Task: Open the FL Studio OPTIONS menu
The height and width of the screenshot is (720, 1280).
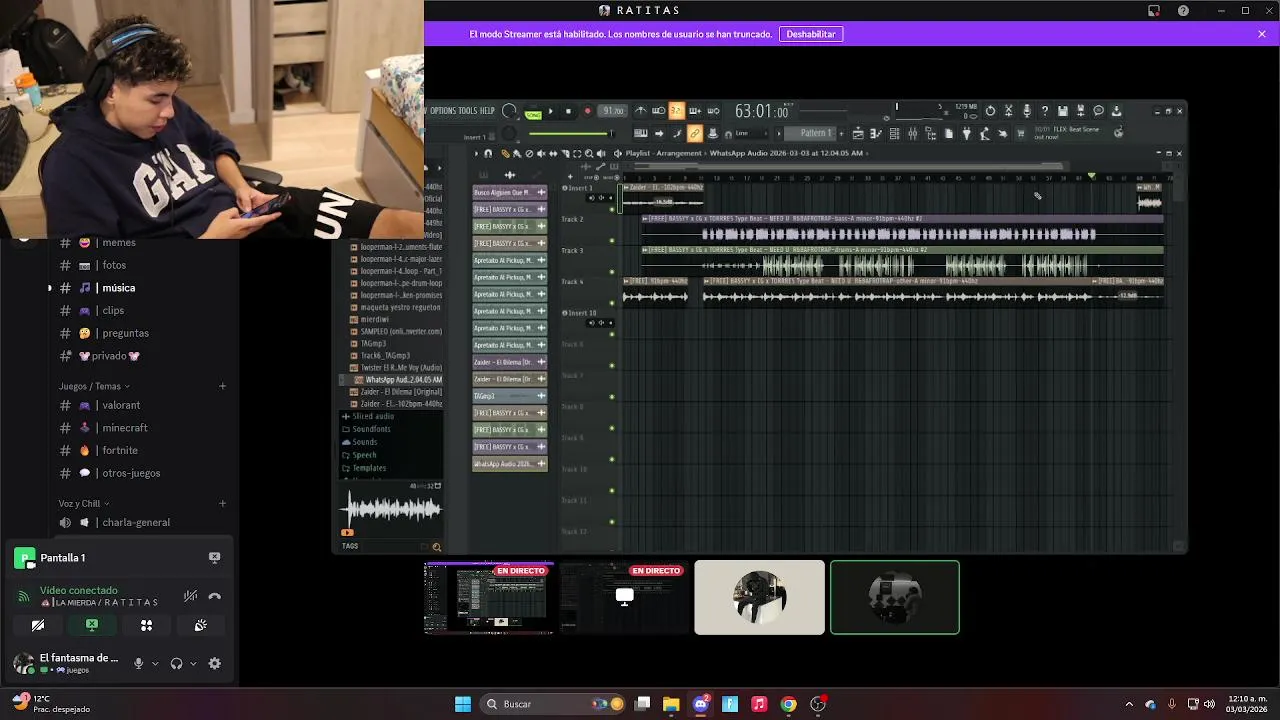Action: (x=443, y=111)
